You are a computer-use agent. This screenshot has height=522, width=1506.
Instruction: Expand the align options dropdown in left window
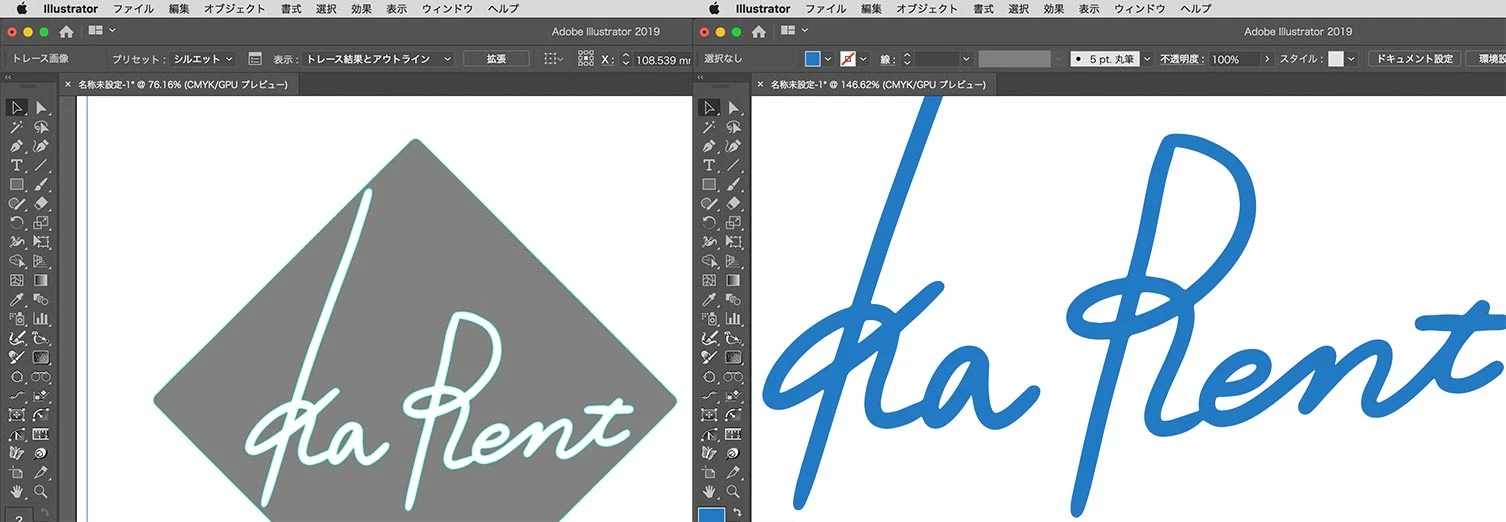tap(553, 59)
